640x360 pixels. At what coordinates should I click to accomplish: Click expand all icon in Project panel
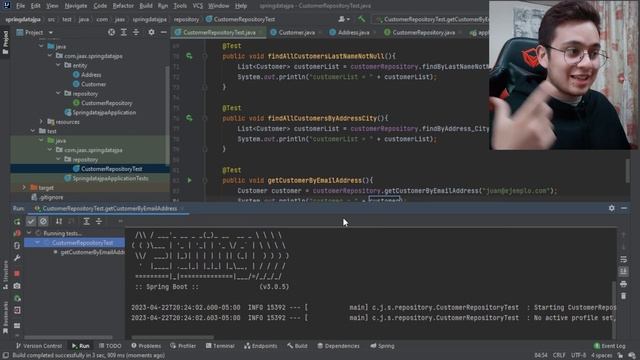pos(124,32)
